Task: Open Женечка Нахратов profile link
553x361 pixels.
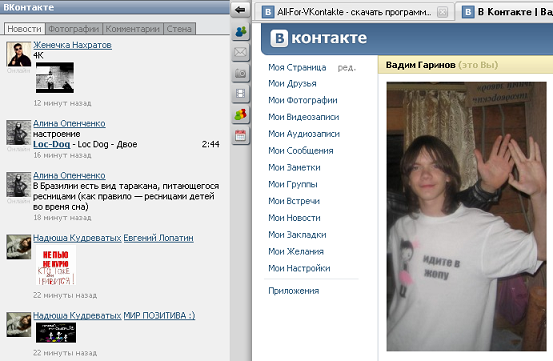Action: click(x=72, y=45)
